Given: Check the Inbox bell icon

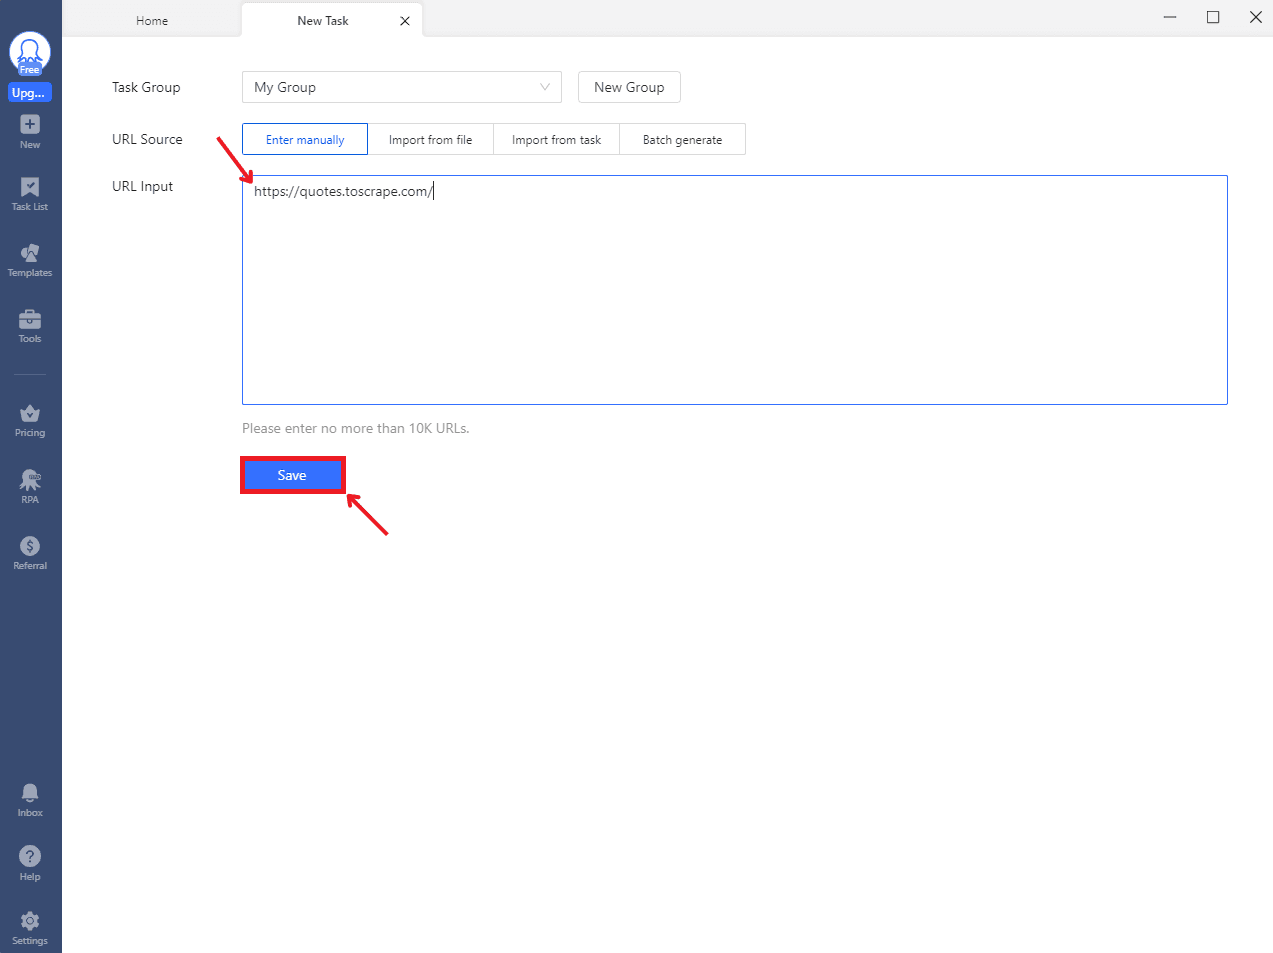Looking at the screenshot, I should (x=30, y=794).
